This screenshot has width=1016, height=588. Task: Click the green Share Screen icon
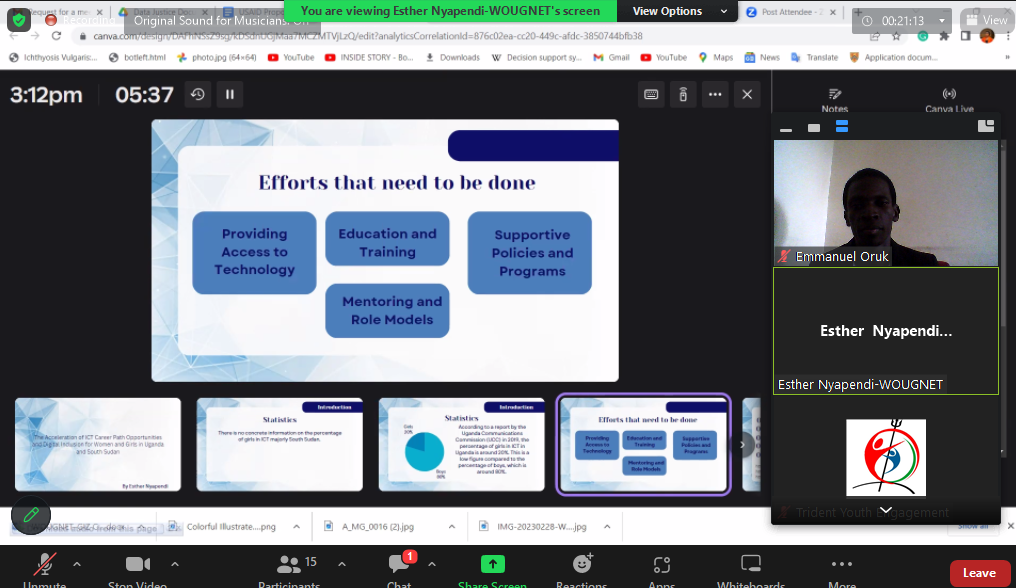click(492, 565)
